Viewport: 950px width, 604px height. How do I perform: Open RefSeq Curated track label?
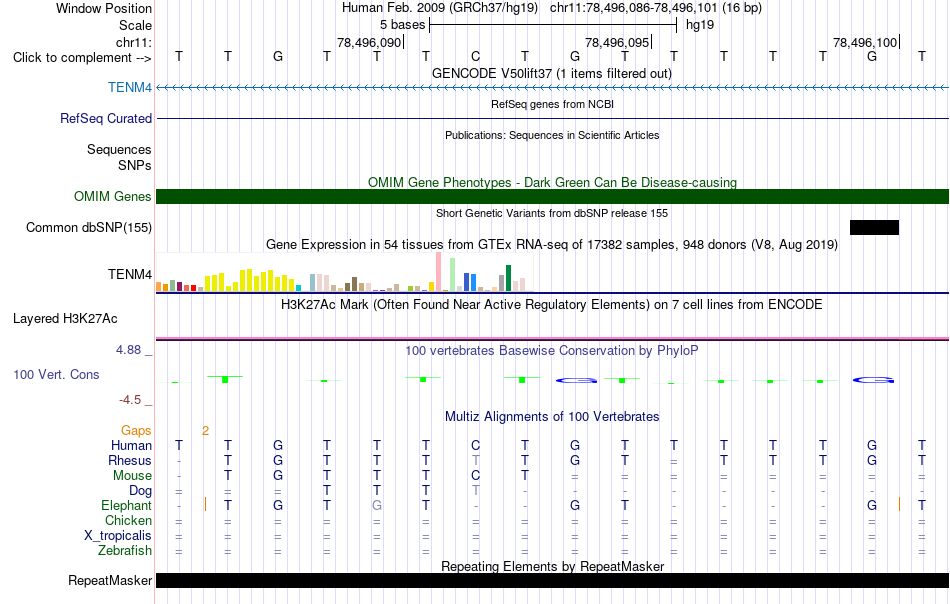point(106,118)
